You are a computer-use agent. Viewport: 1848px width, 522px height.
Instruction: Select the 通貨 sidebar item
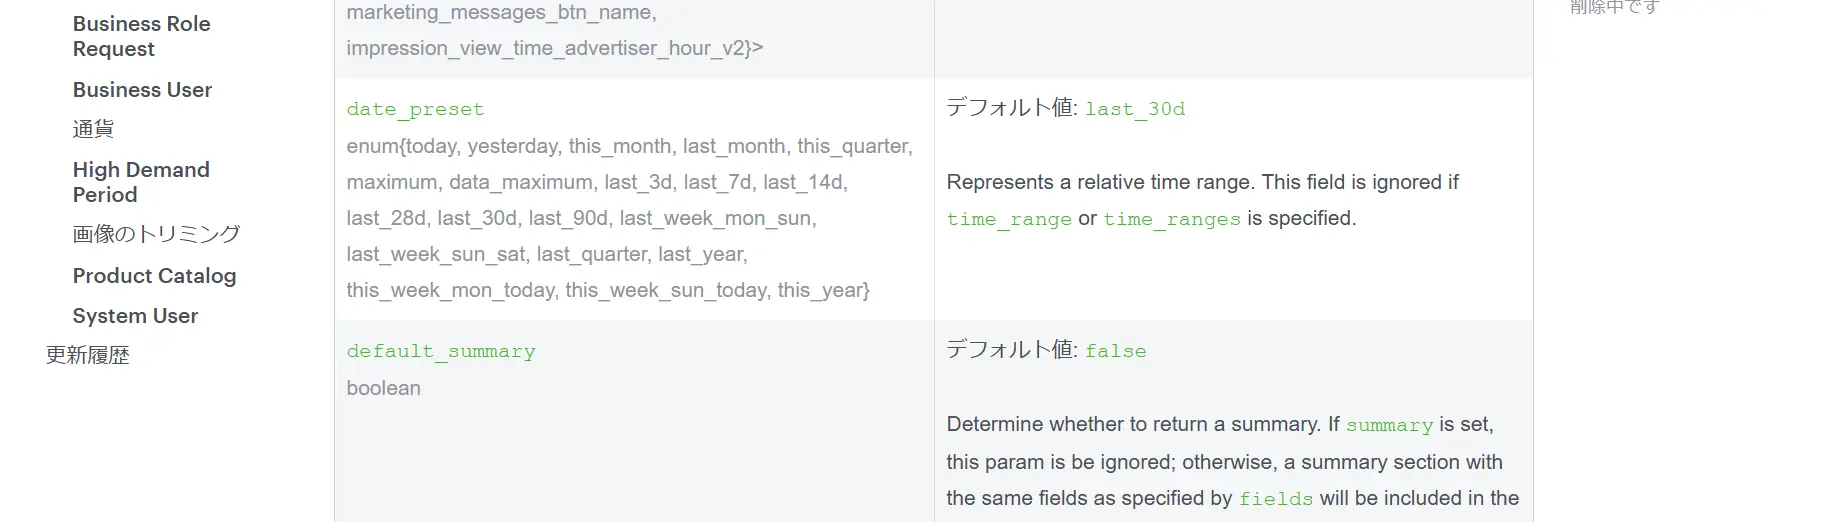[x=93, y=129]
